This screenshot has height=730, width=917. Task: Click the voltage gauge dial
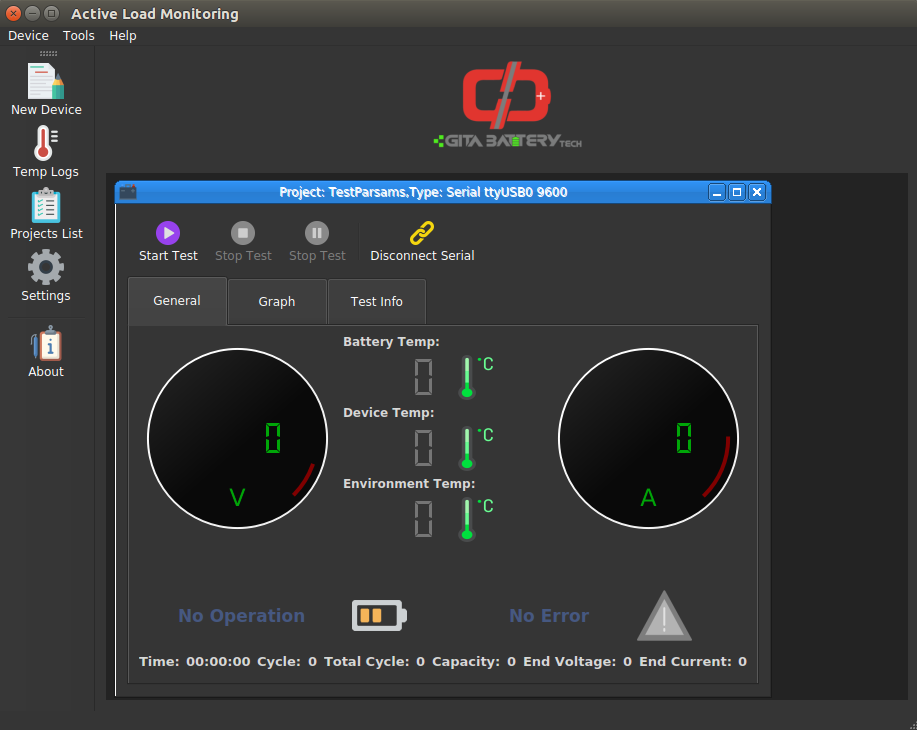tap(237, 438)
